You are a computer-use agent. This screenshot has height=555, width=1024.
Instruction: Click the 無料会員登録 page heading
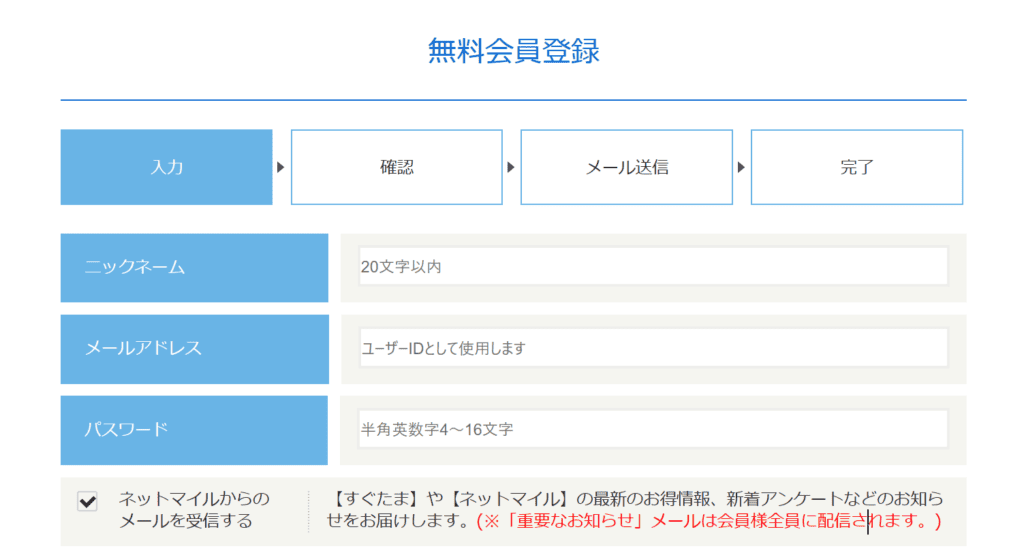pyautogui.click(x=513, y=51)
